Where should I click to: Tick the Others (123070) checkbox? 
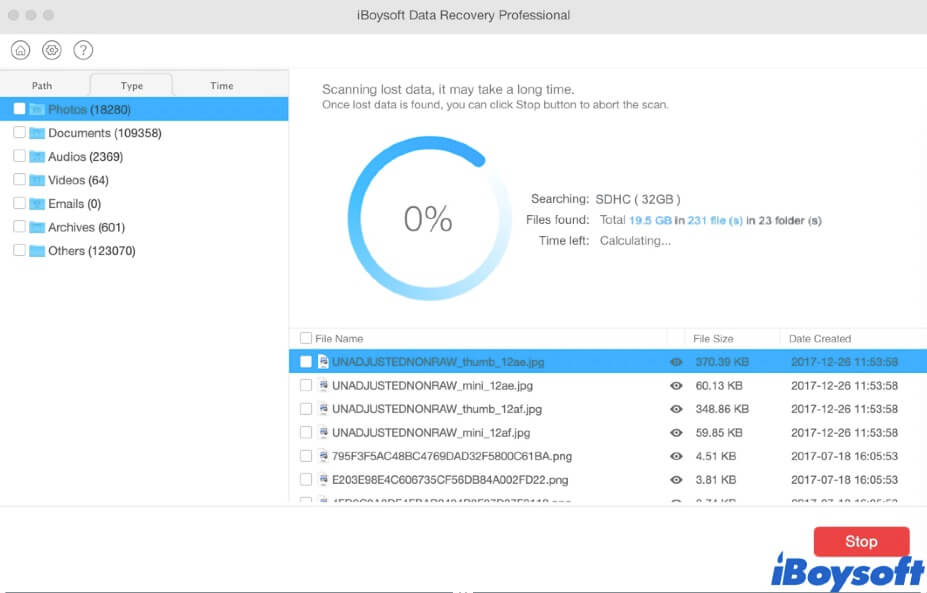point(20,251)
